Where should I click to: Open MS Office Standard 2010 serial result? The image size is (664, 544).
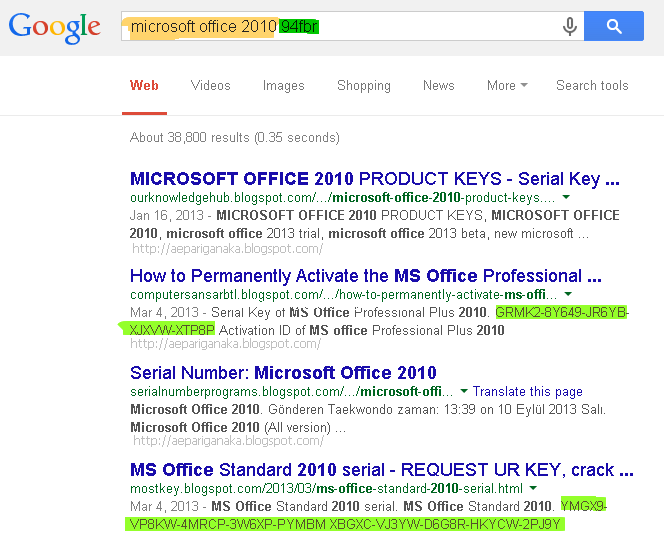tap(382, 470)
